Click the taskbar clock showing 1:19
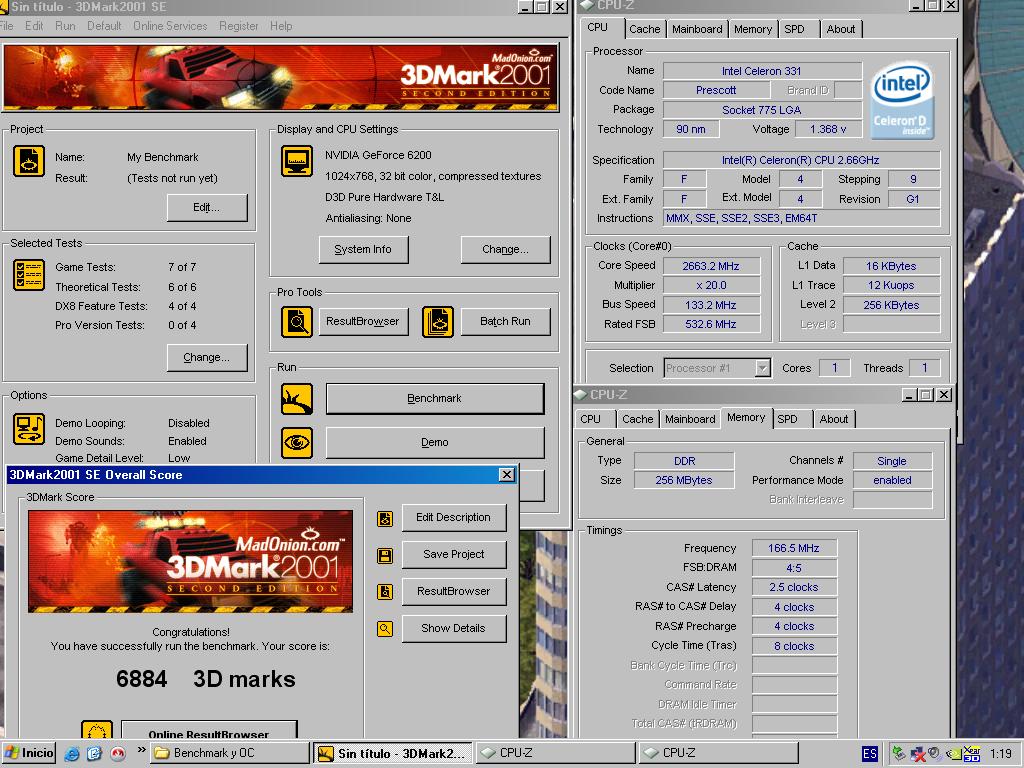Screen dimensions: 1024x768 (1001, 754)
